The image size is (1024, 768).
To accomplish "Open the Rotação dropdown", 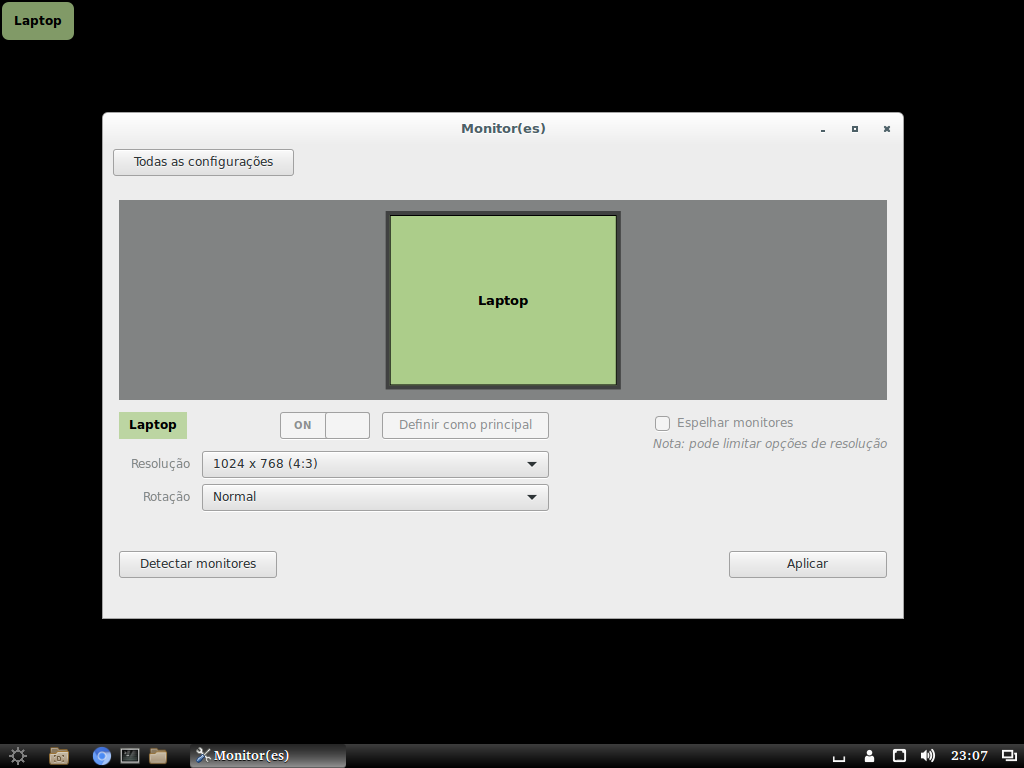I will point(375,497).
